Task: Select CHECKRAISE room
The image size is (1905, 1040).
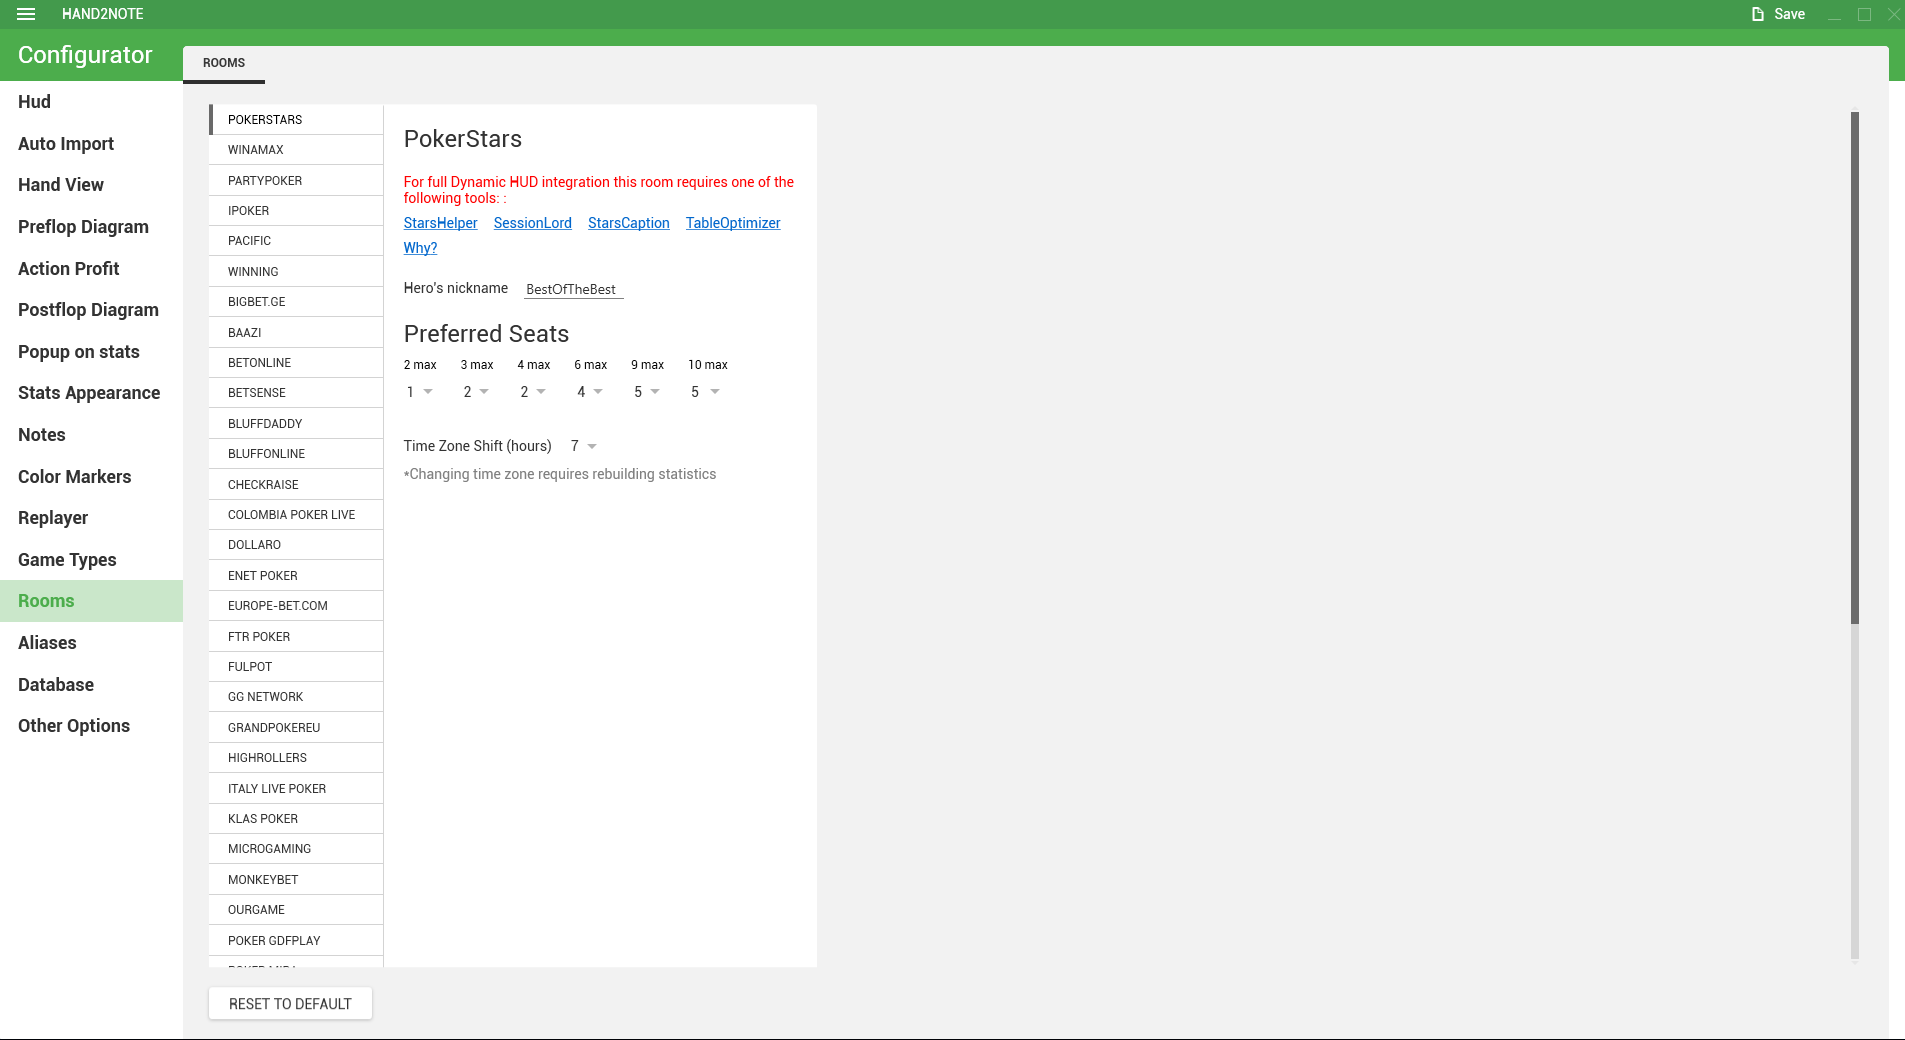Action: (296, 485)
